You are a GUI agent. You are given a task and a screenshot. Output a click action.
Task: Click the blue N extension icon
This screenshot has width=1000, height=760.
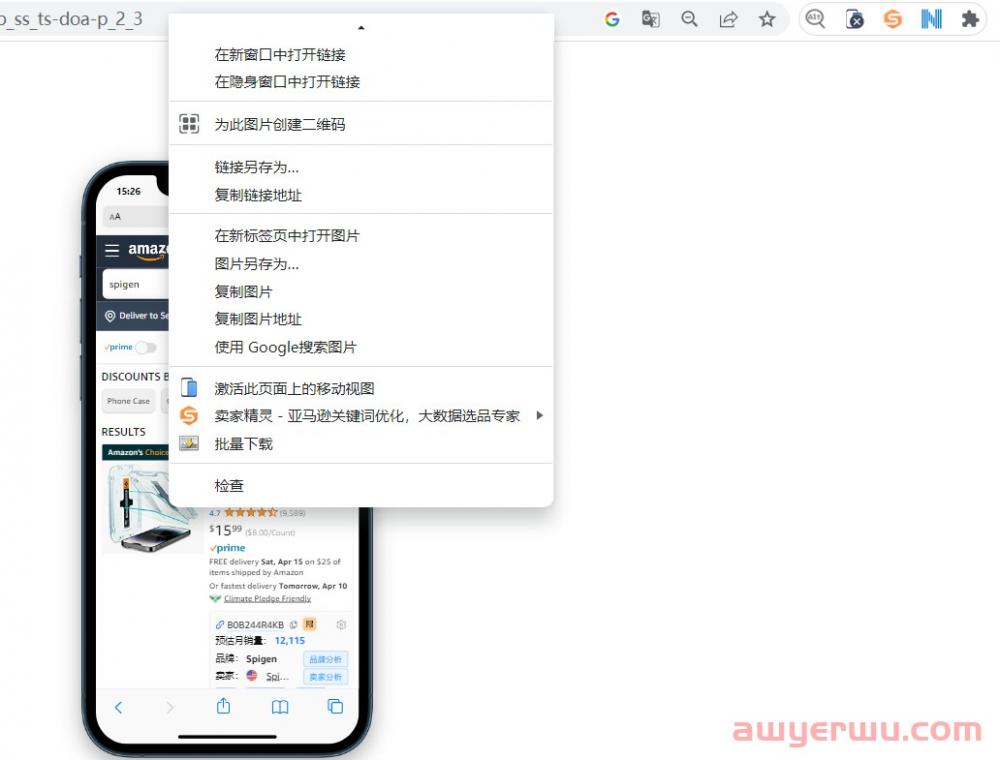tap(931, 19)
